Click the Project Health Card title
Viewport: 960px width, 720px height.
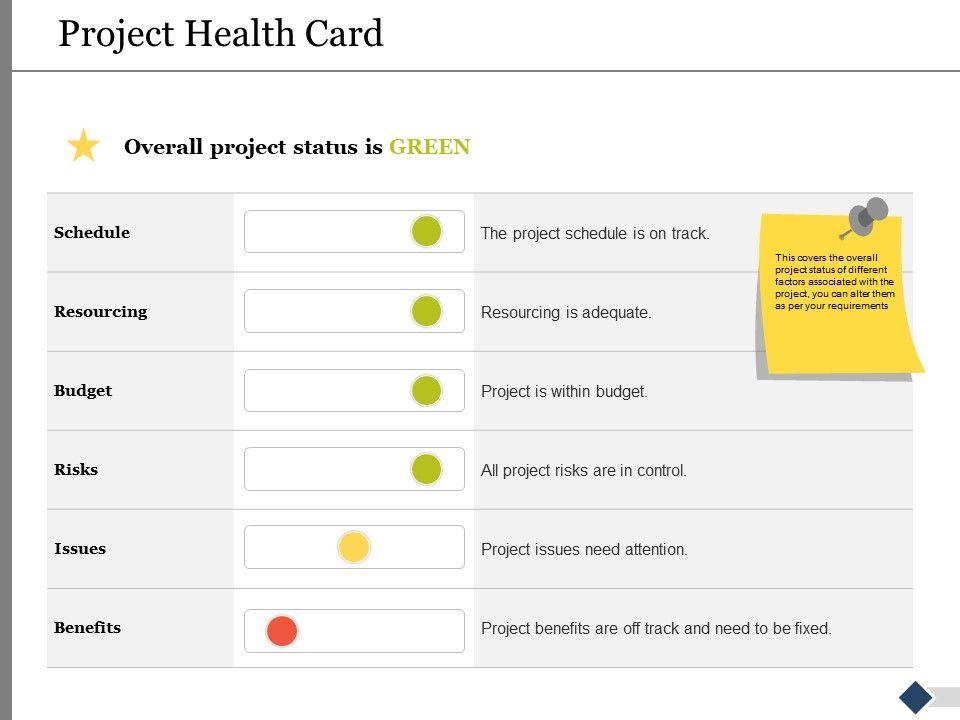pos(221,34)
